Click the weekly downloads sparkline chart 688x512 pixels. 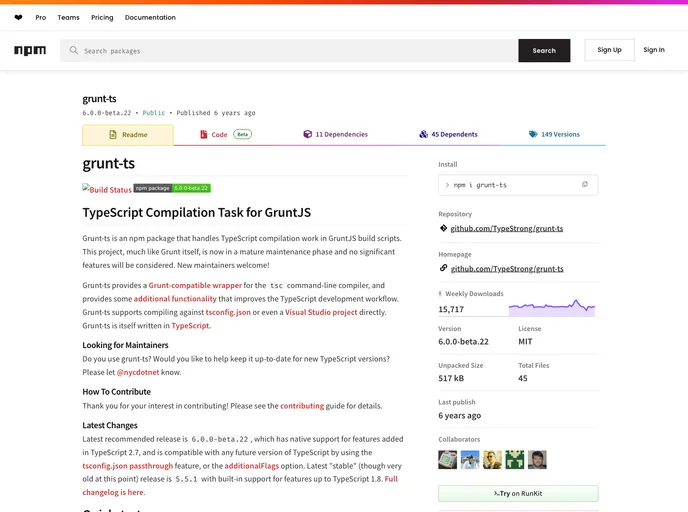pyautogui.click(x=552, y=308)
